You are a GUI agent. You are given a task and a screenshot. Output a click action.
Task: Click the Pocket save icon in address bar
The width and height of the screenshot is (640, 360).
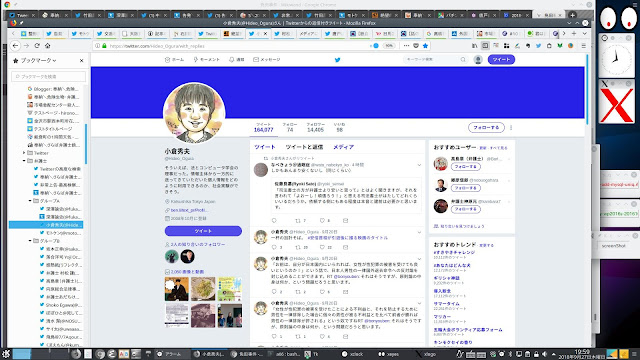pos(416,46)
